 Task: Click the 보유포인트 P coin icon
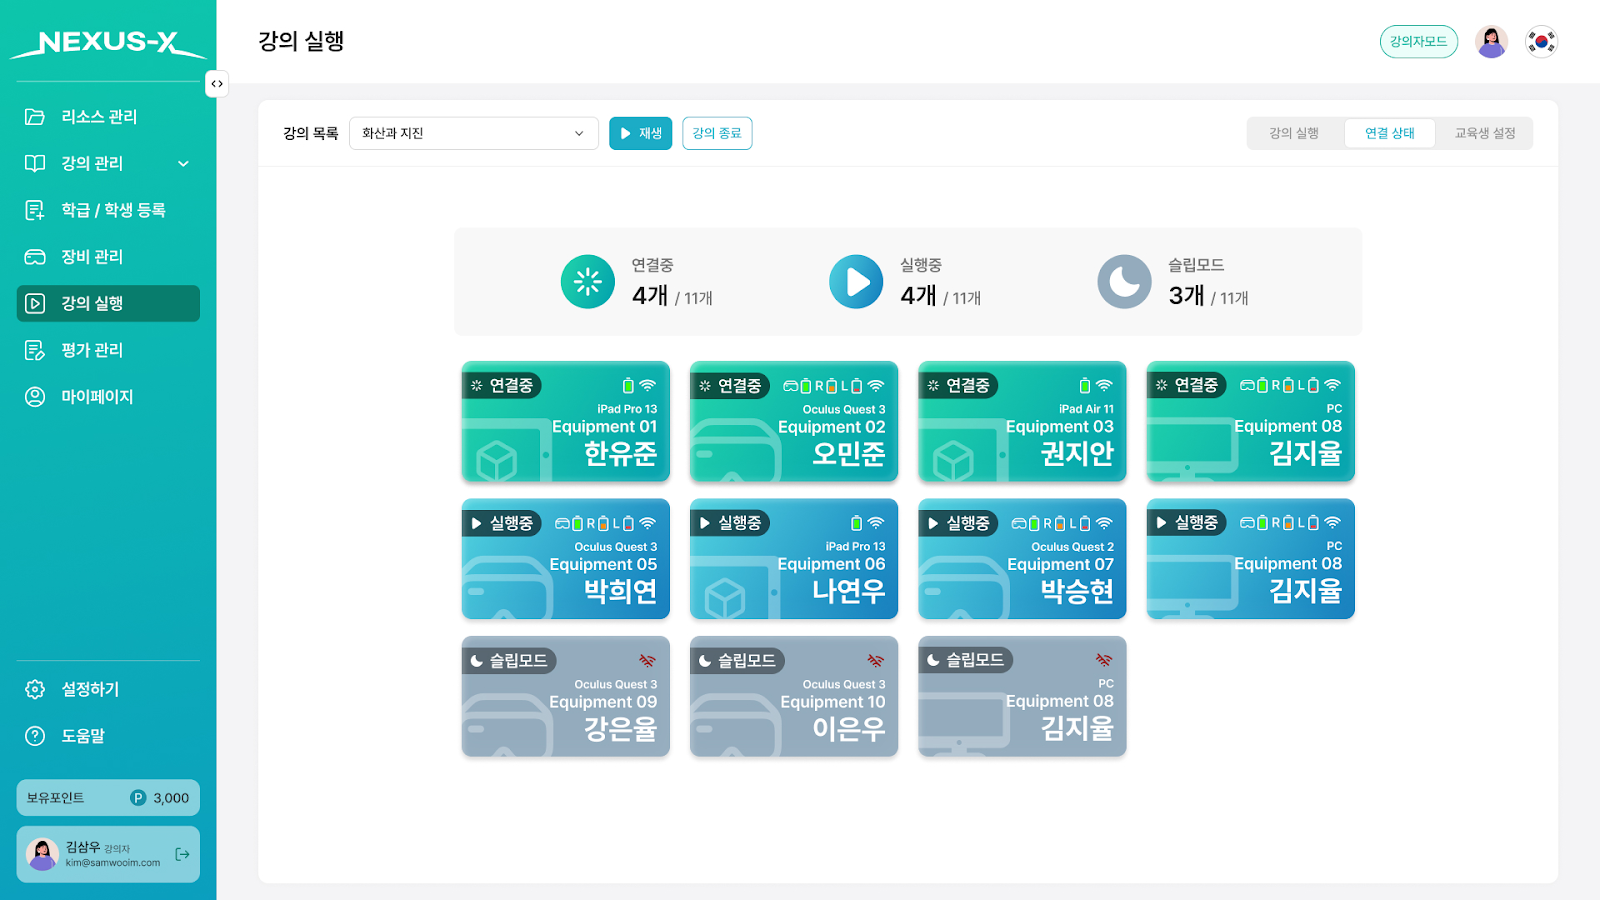point(138,798)
